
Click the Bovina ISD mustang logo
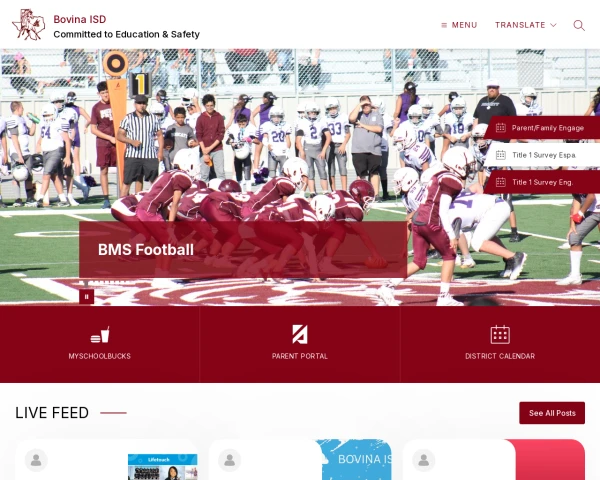(x=28, y=24)
